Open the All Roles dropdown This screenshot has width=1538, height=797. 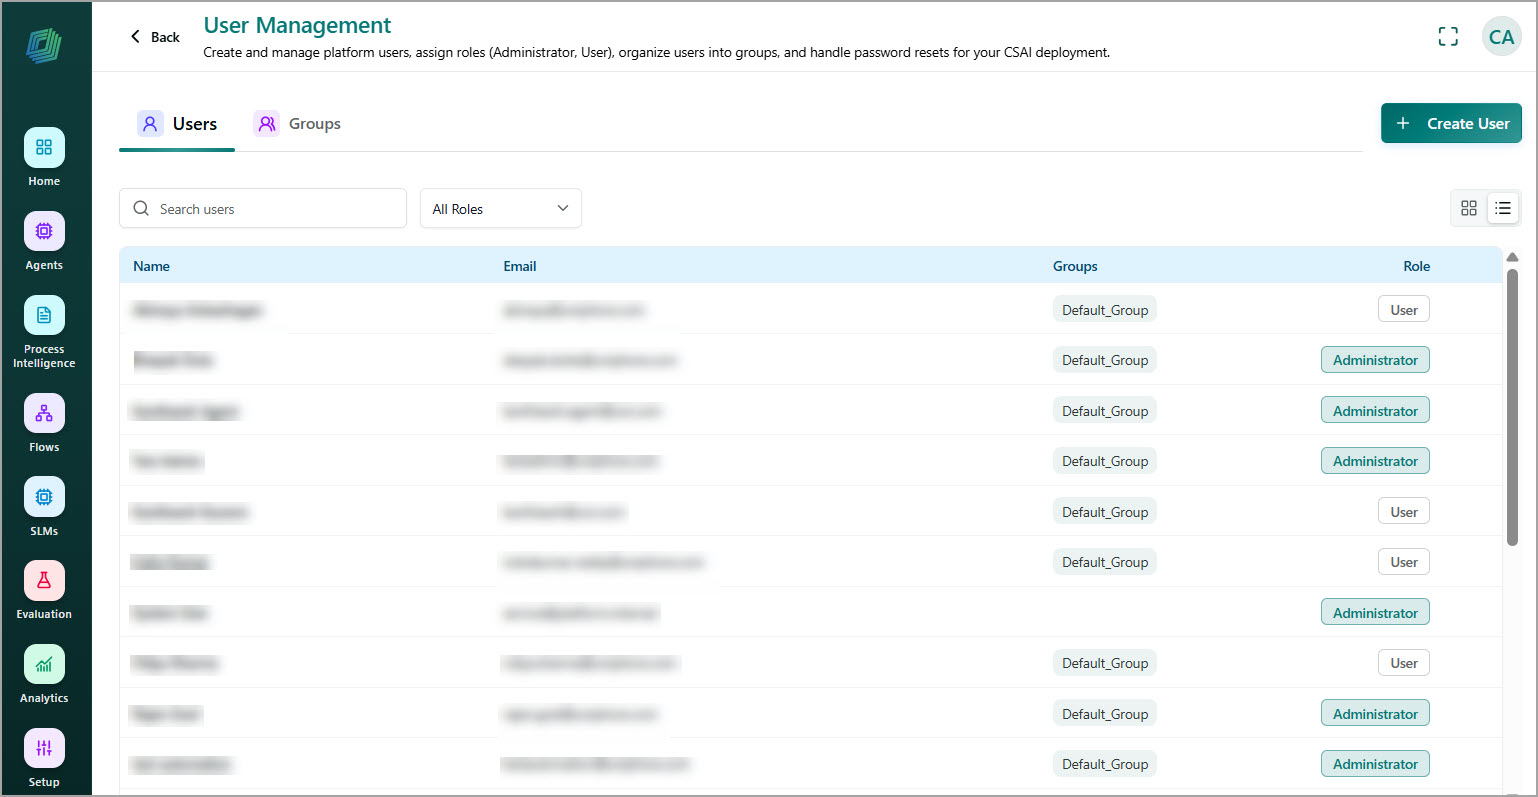pyautogui.click(x=501, y=208)
